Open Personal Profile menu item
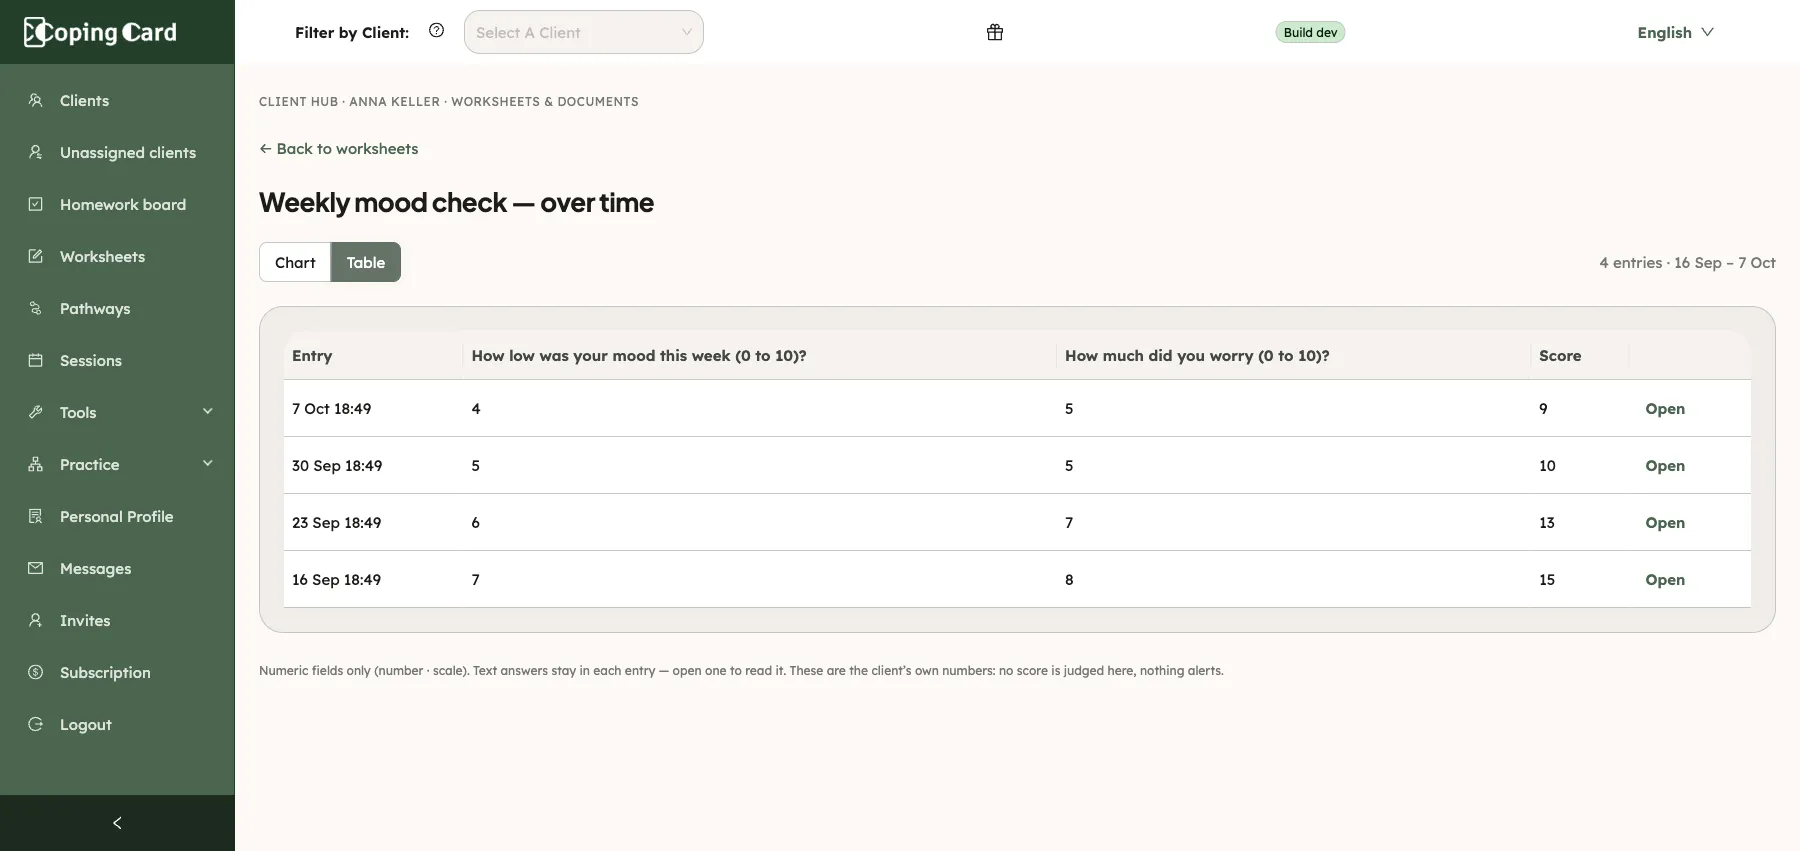The width and height of the screenshot is (1800, 851). tap(117, 516)
